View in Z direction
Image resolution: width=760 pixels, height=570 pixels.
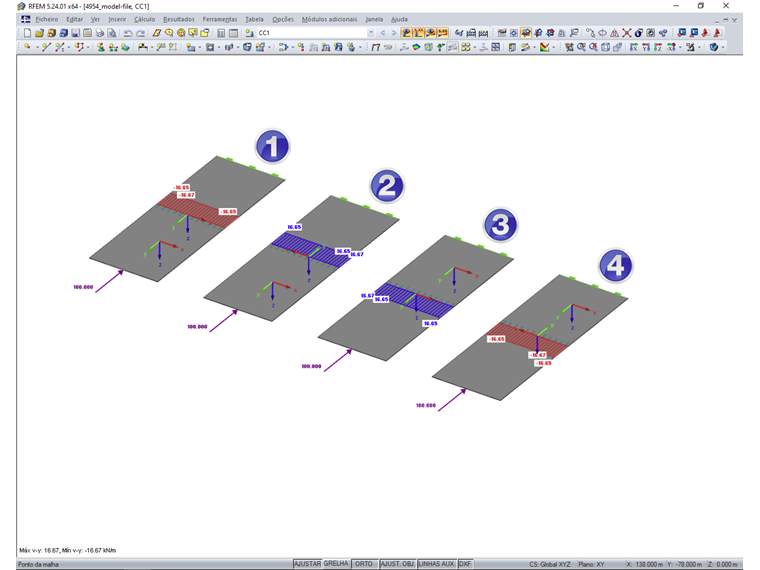tap(658, 47)
